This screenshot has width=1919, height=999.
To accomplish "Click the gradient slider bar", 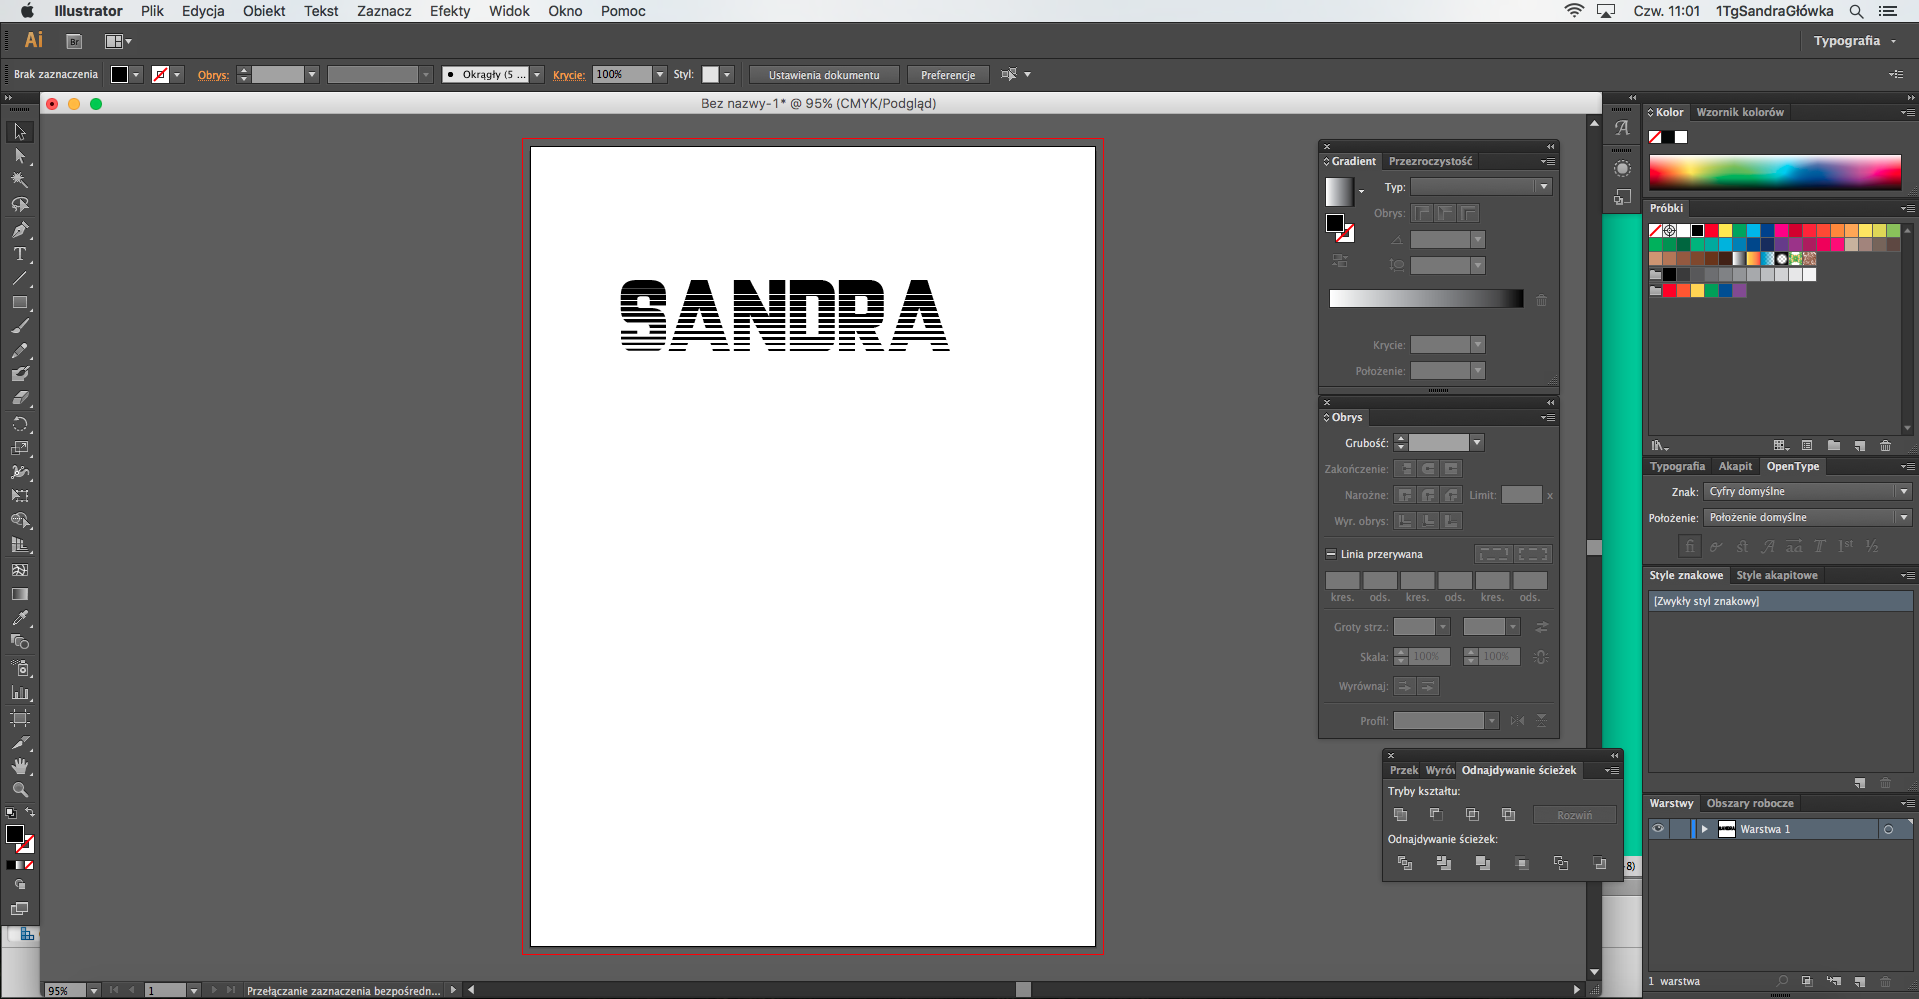I will (1426, 299).
